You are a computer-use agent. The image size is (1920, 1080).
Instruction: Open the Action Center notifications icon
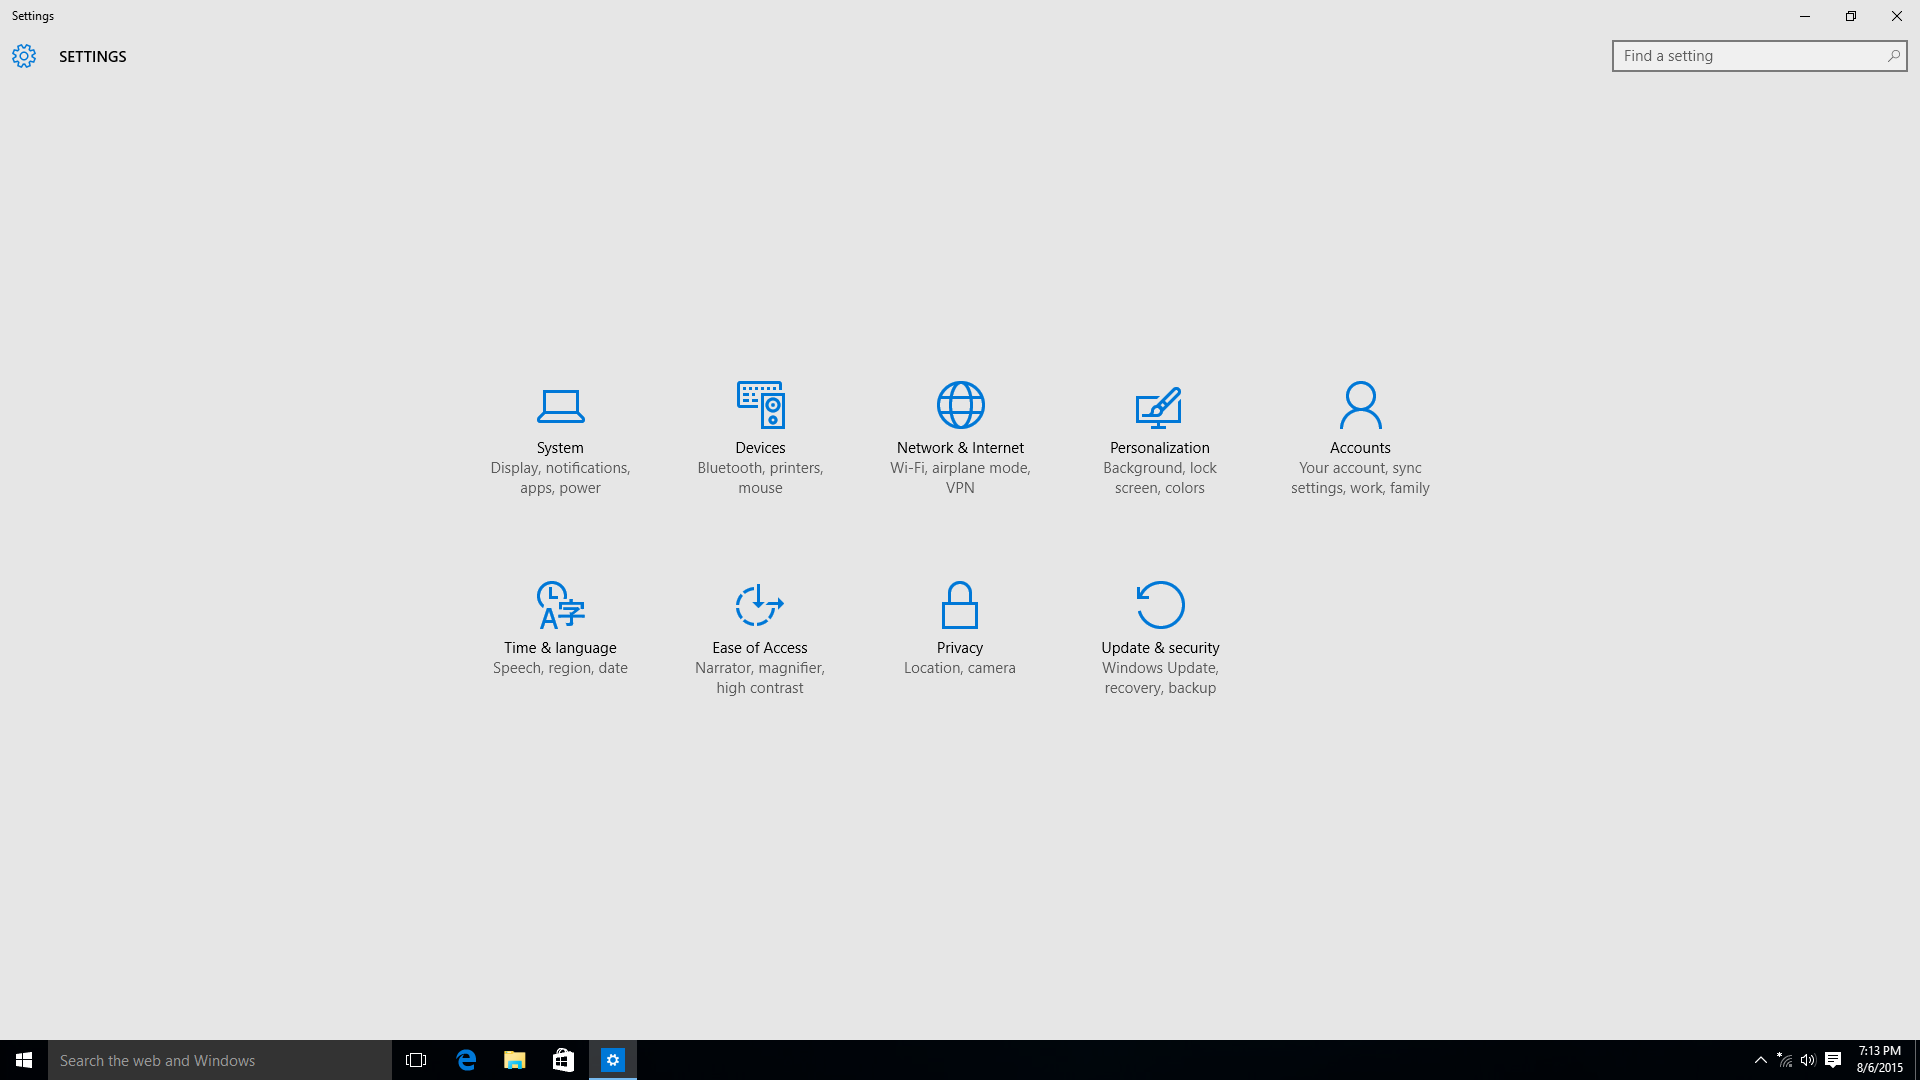tap(1833, 1060)
